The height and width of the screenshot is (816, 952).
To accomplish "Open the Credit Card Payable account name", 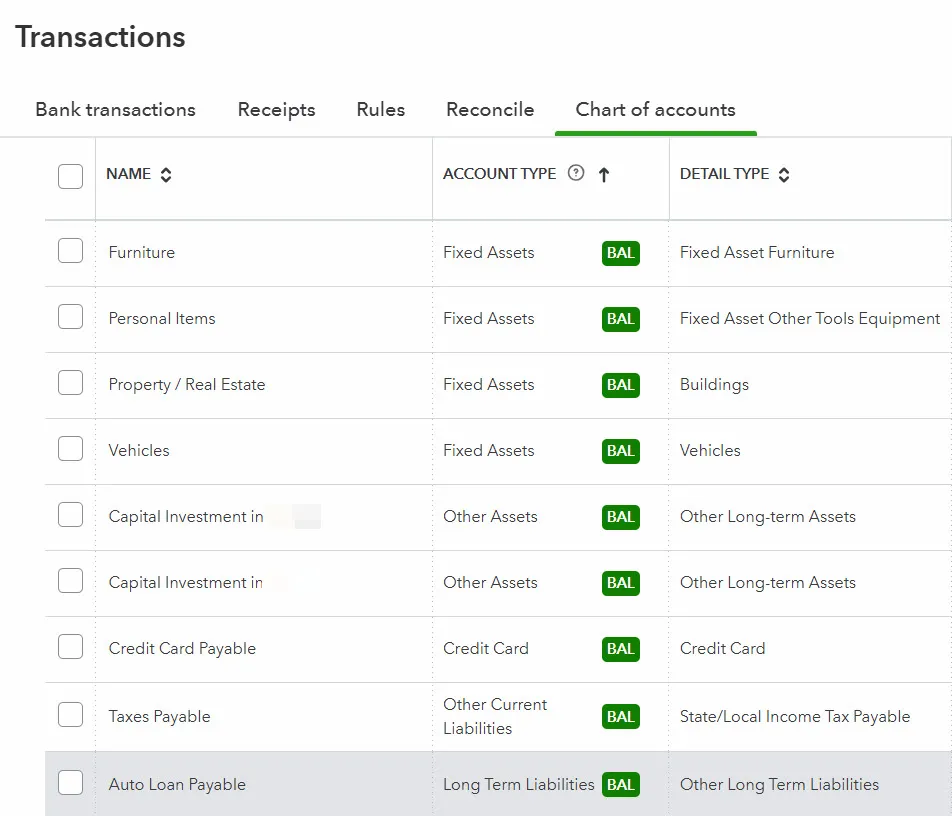I will [x=182, y=649].
